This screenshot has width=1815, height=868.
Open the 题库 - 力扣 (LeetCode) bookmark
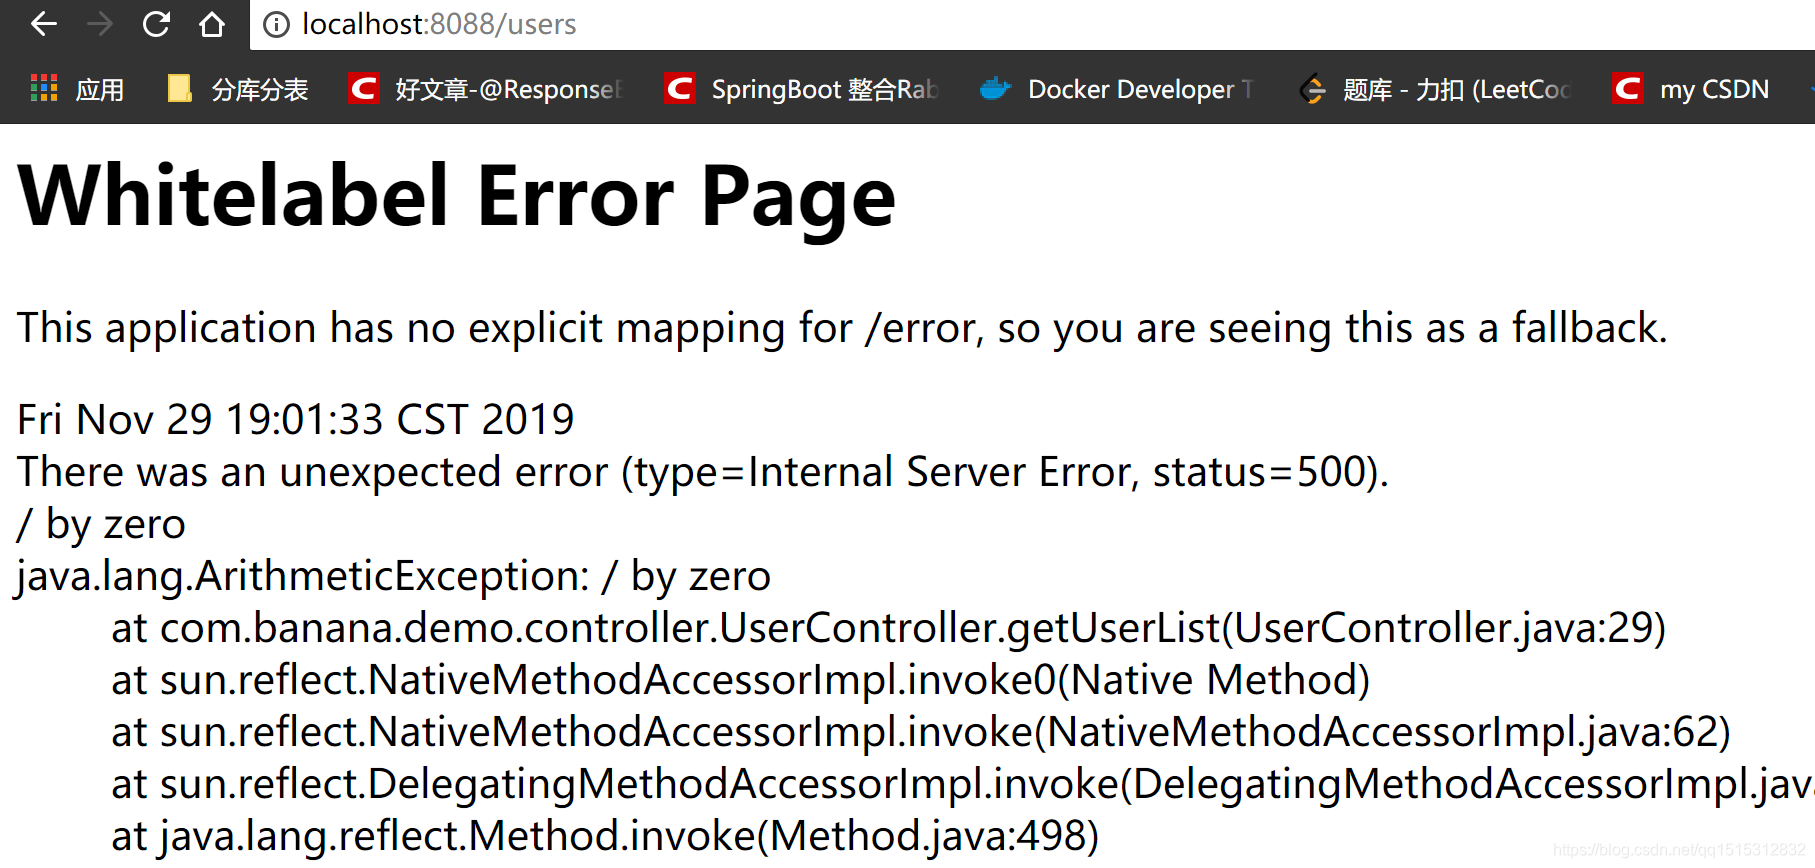[x=1457, y=90]
